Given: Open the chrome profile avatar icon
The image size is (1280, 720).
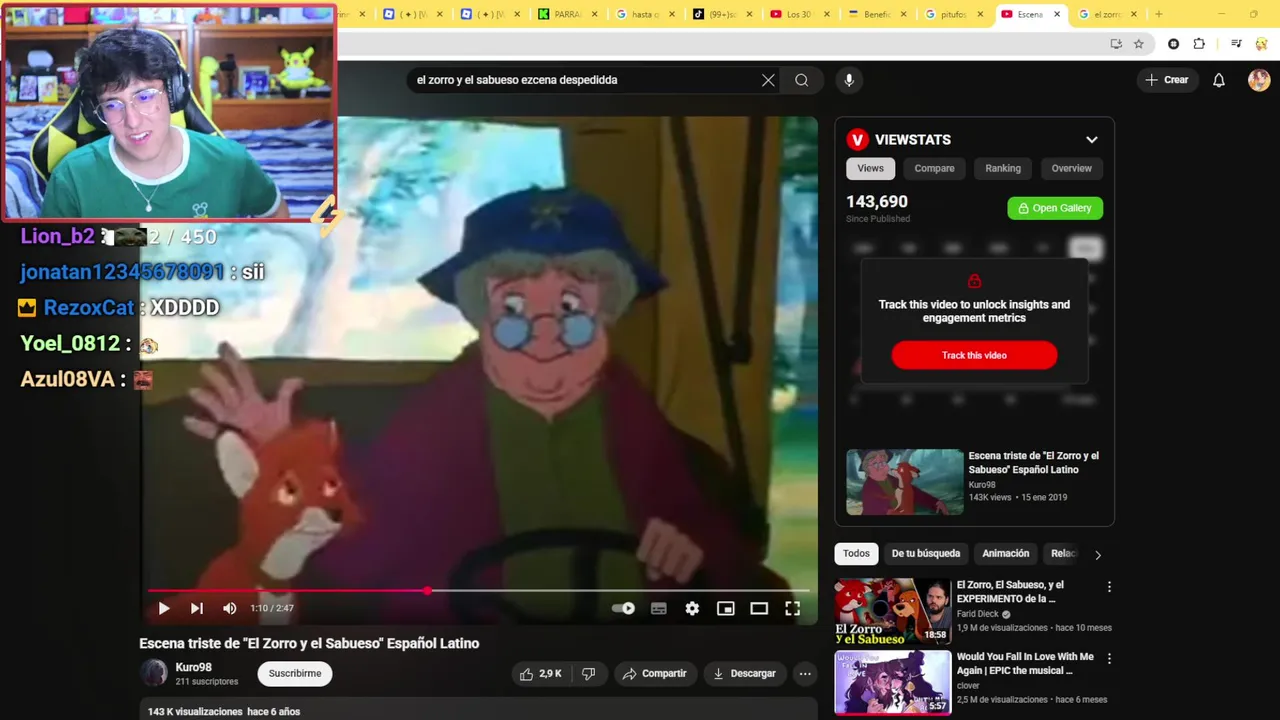Looking at the screenshot, I should (1261, 44).
